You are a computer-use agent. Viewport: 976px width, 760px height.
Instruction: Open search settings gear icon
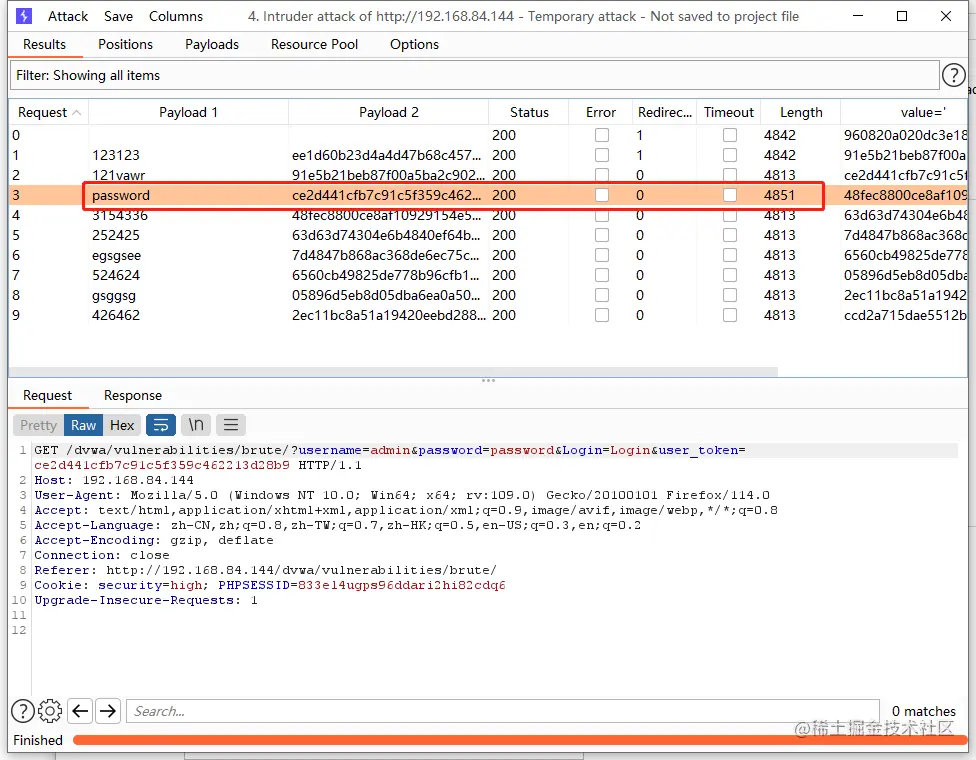pyautogui.click(x=50, y=711)
